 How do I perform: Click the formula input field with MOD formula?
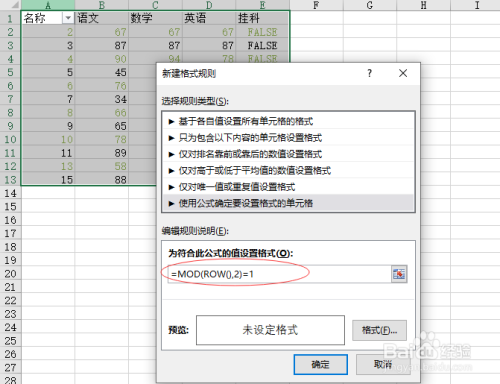tap(279, 274)
